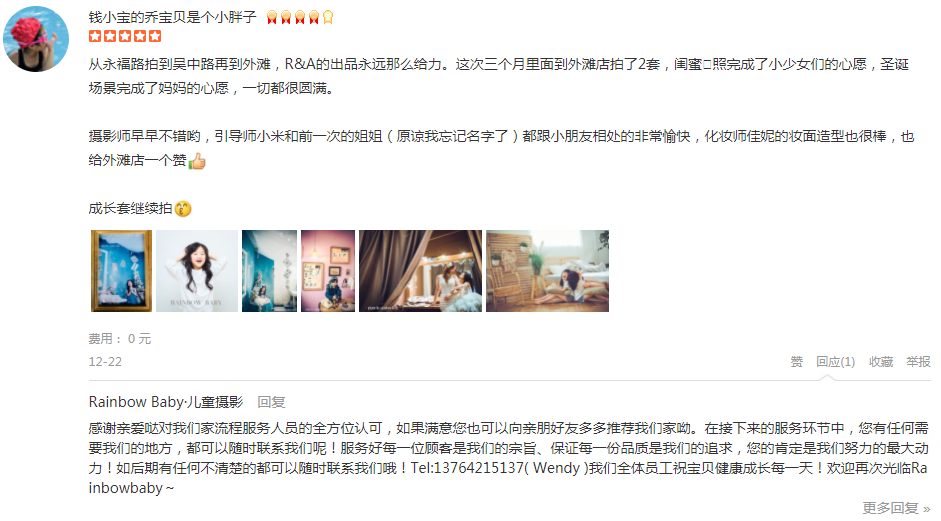
Task: Click the kissing-face emoji after 成长套继续拍
Action: click(183, 208)
